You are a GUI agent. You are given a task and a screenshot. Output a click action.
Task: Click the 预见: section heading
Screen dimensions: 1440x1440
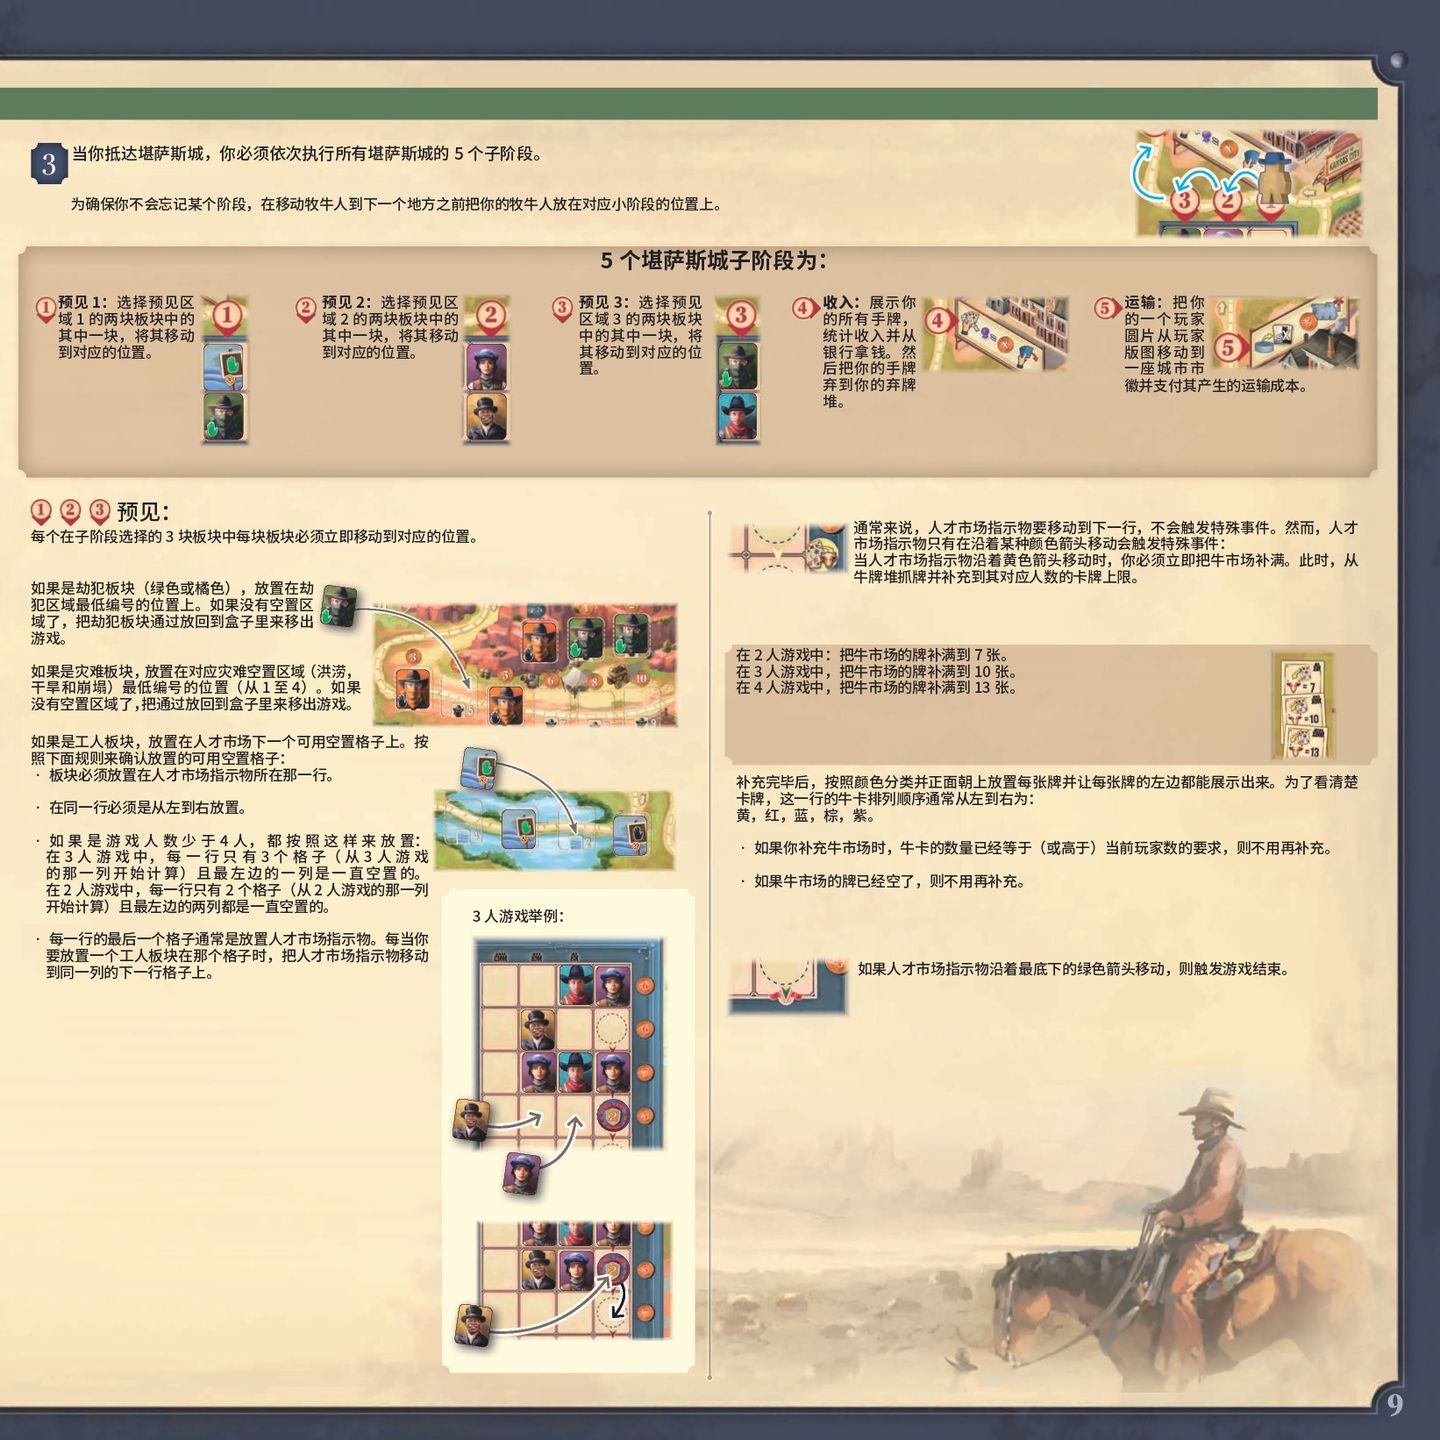click(x=143, y=512)
